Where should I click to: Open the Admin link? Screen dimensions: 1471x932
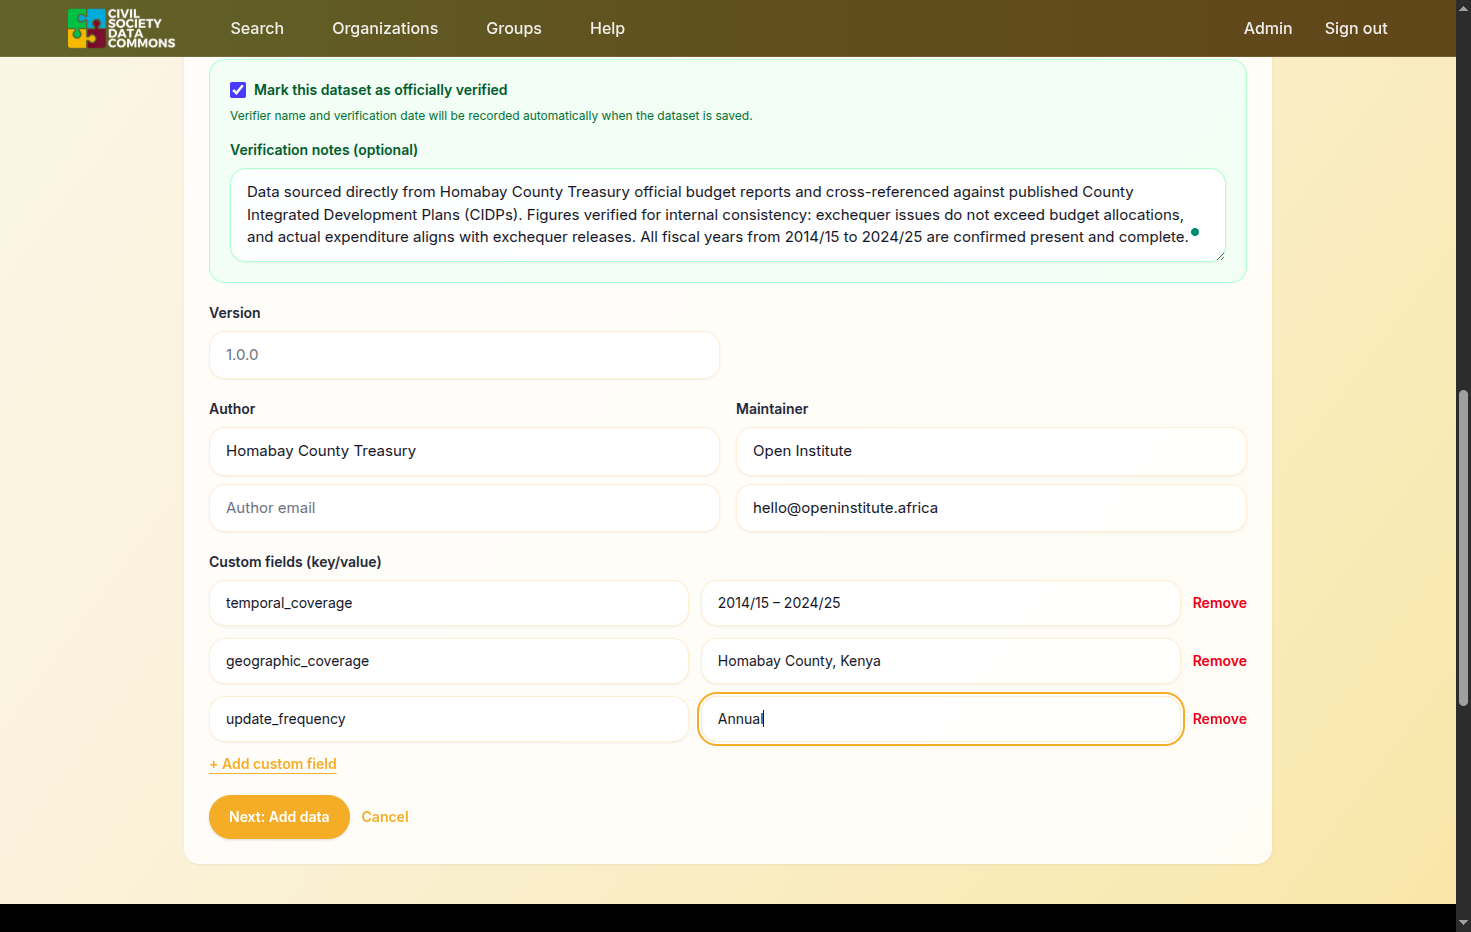(1268, 28)
